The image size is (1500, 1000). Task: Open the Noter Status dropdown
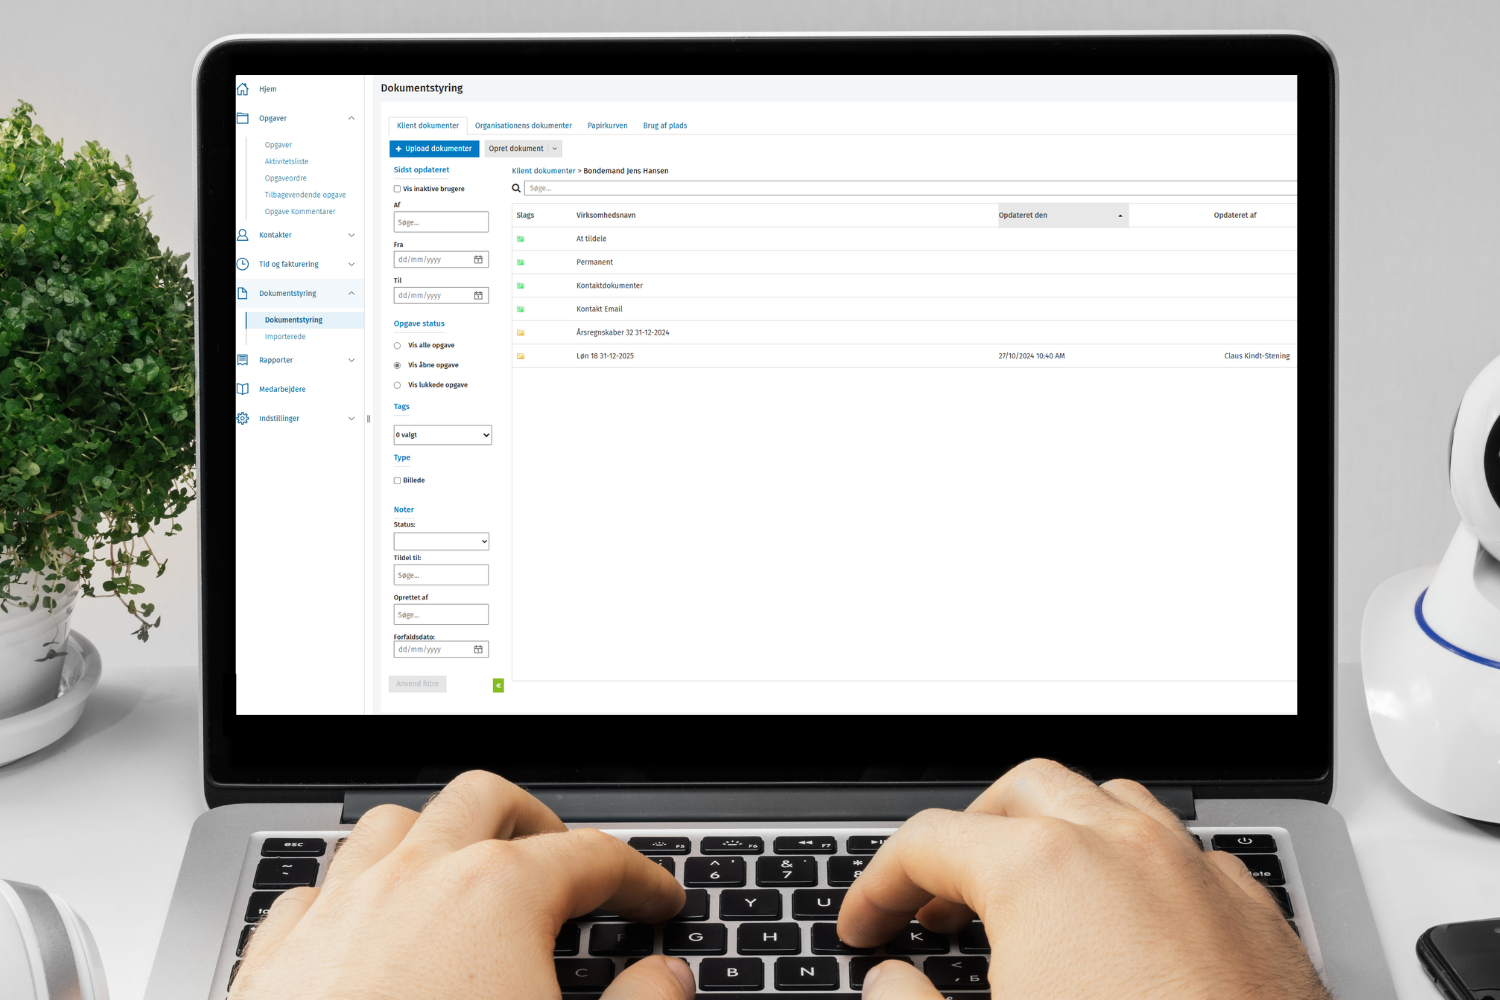point(441,541)
